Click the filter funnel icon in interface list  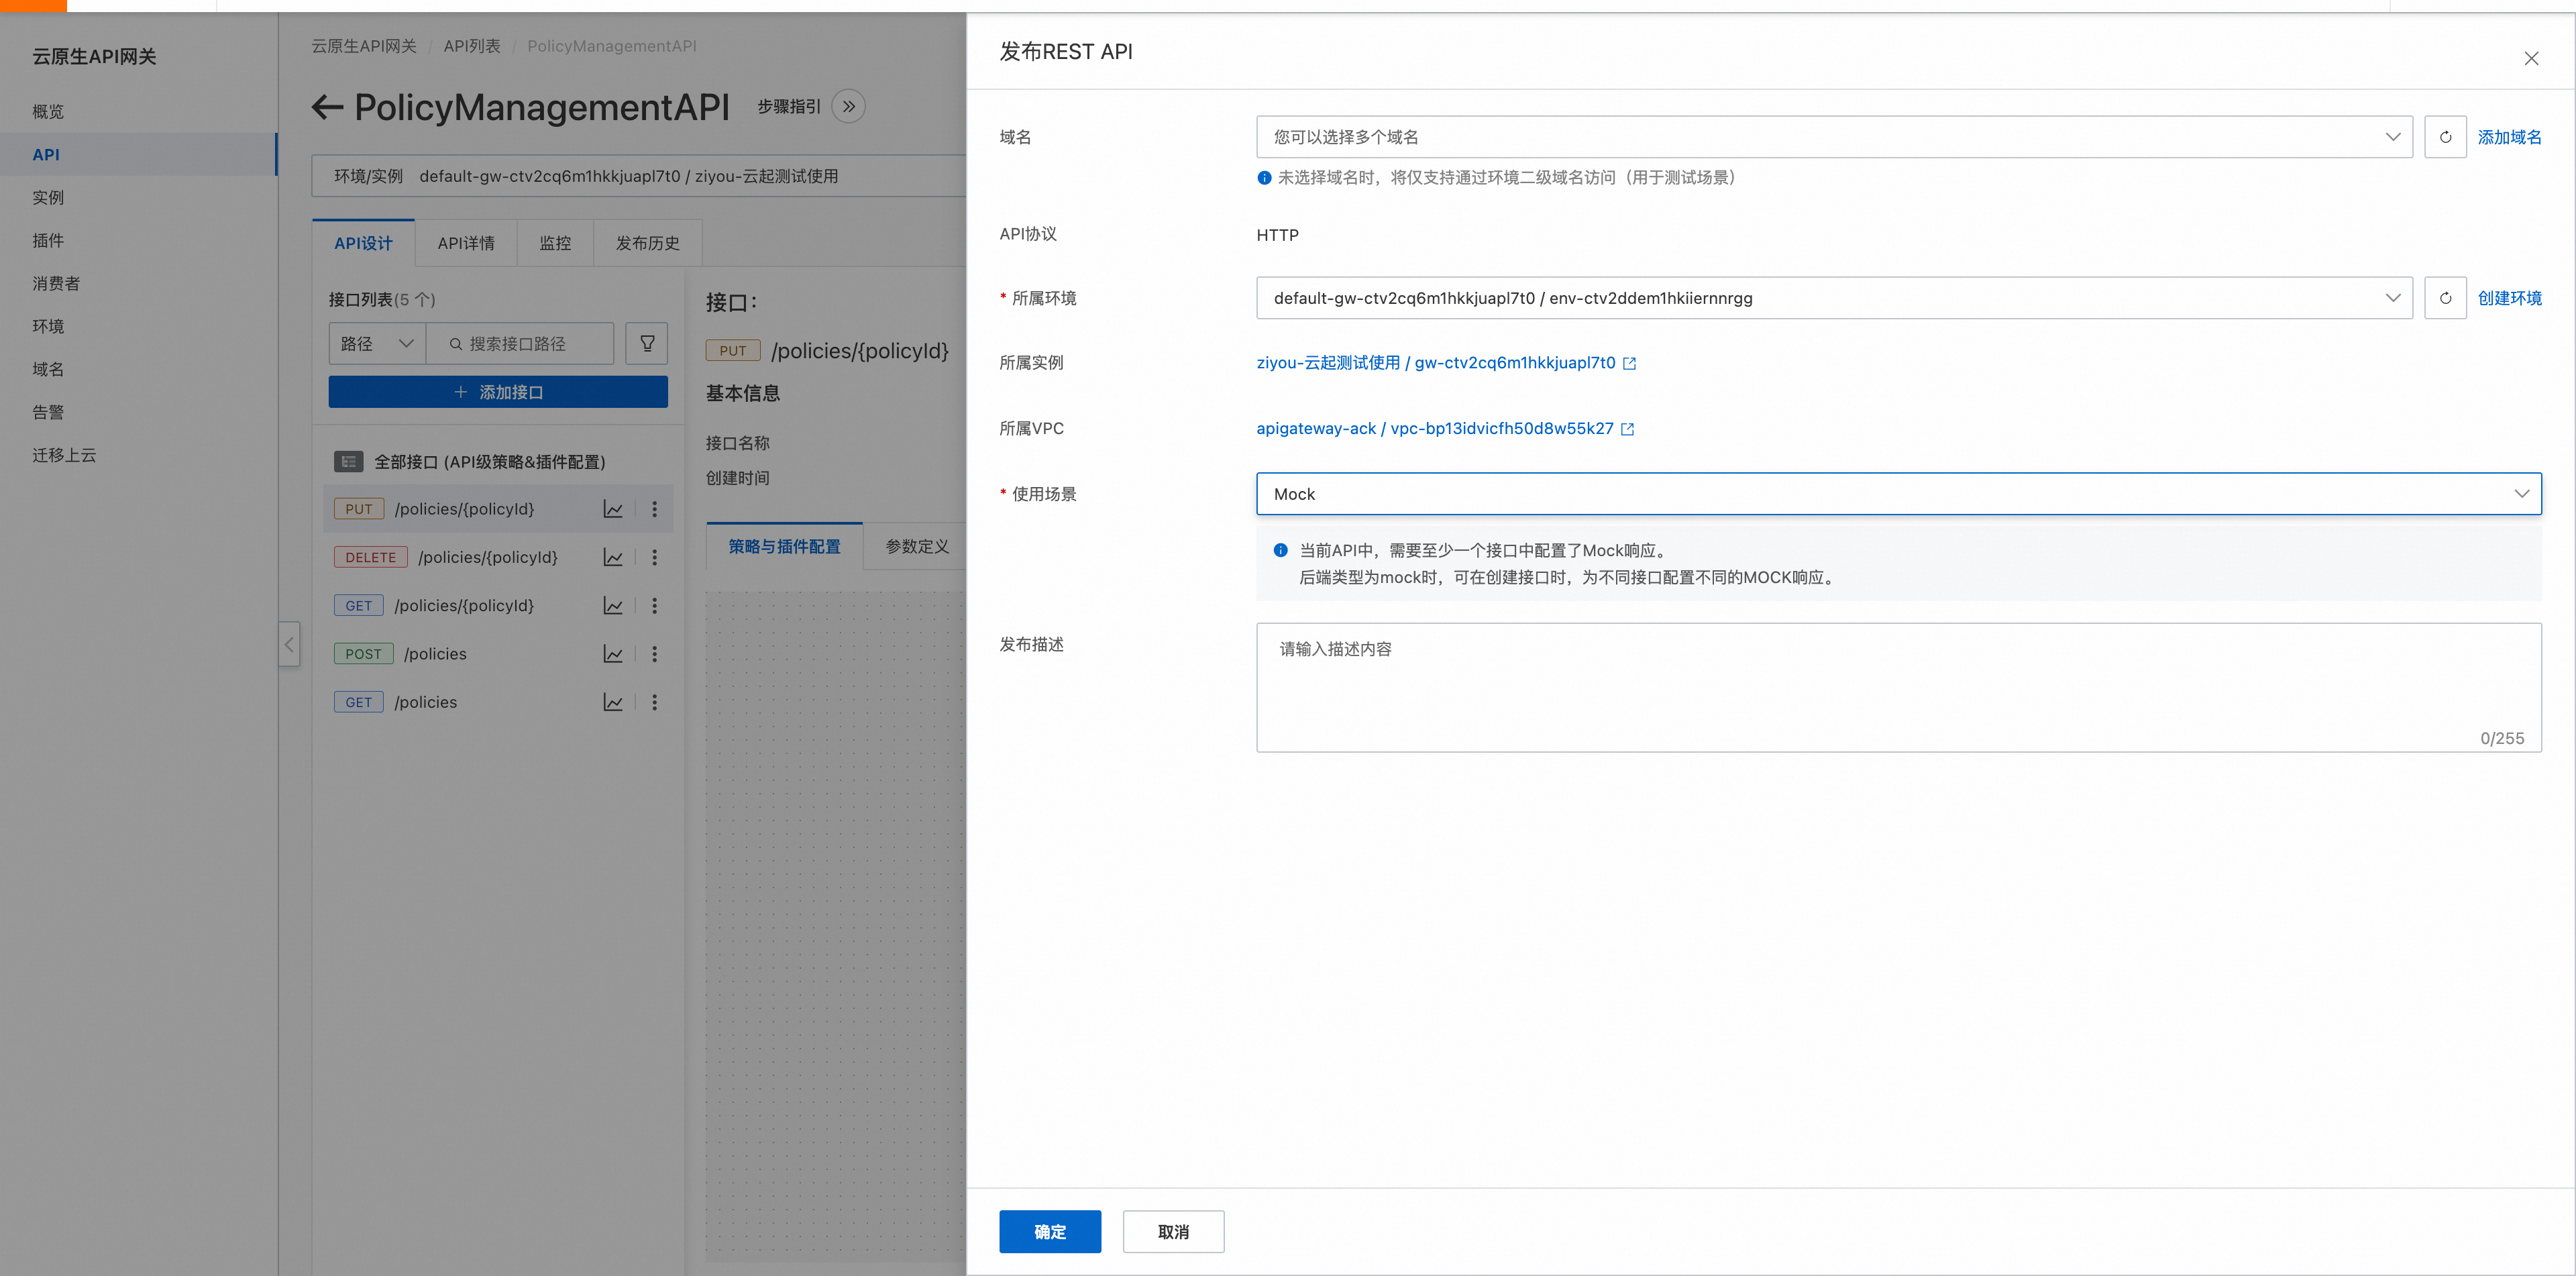click(647, 343)
